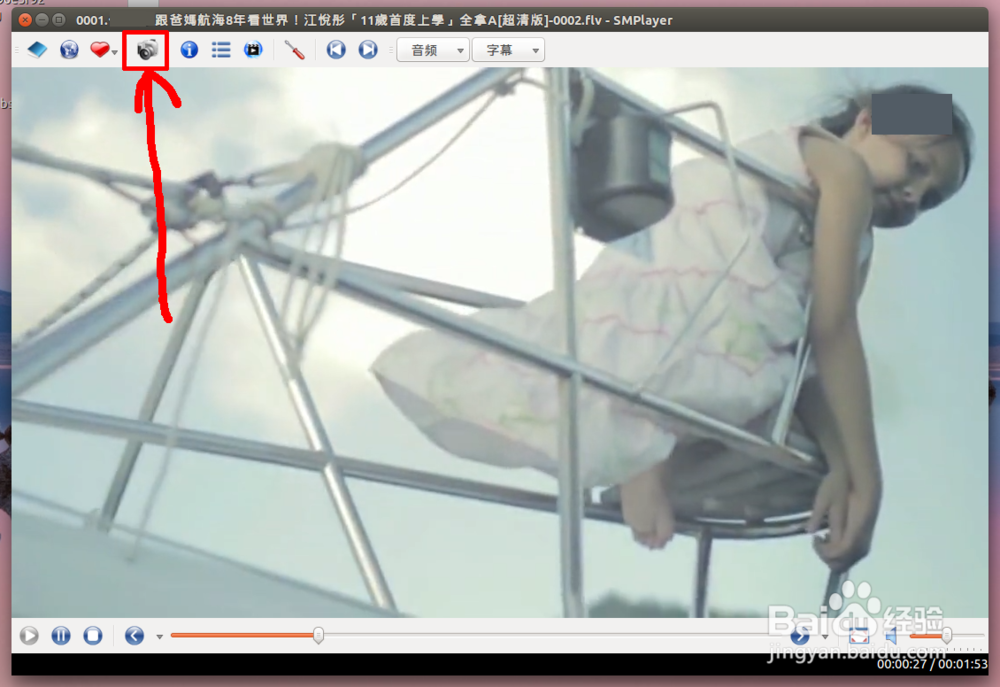Viewport: 1000px width, 687px height.
Task: Open the 音频 audio dropdown
Action: [433, 50]
